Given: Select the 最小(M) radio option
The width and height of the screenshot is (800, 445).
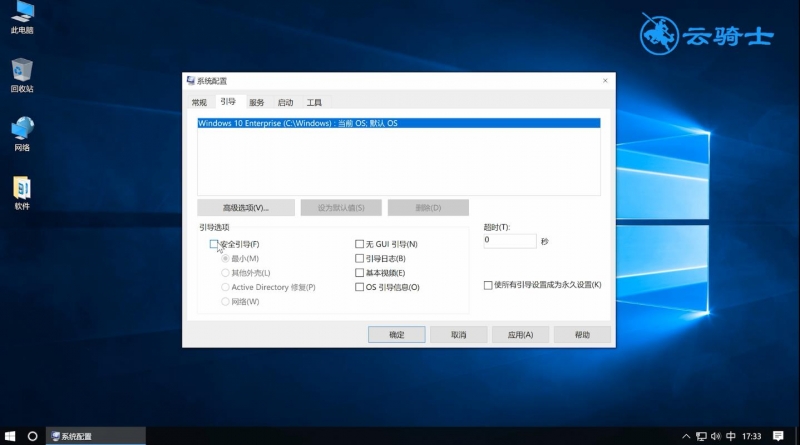Looking at the screenshot, I should point(225,259).
